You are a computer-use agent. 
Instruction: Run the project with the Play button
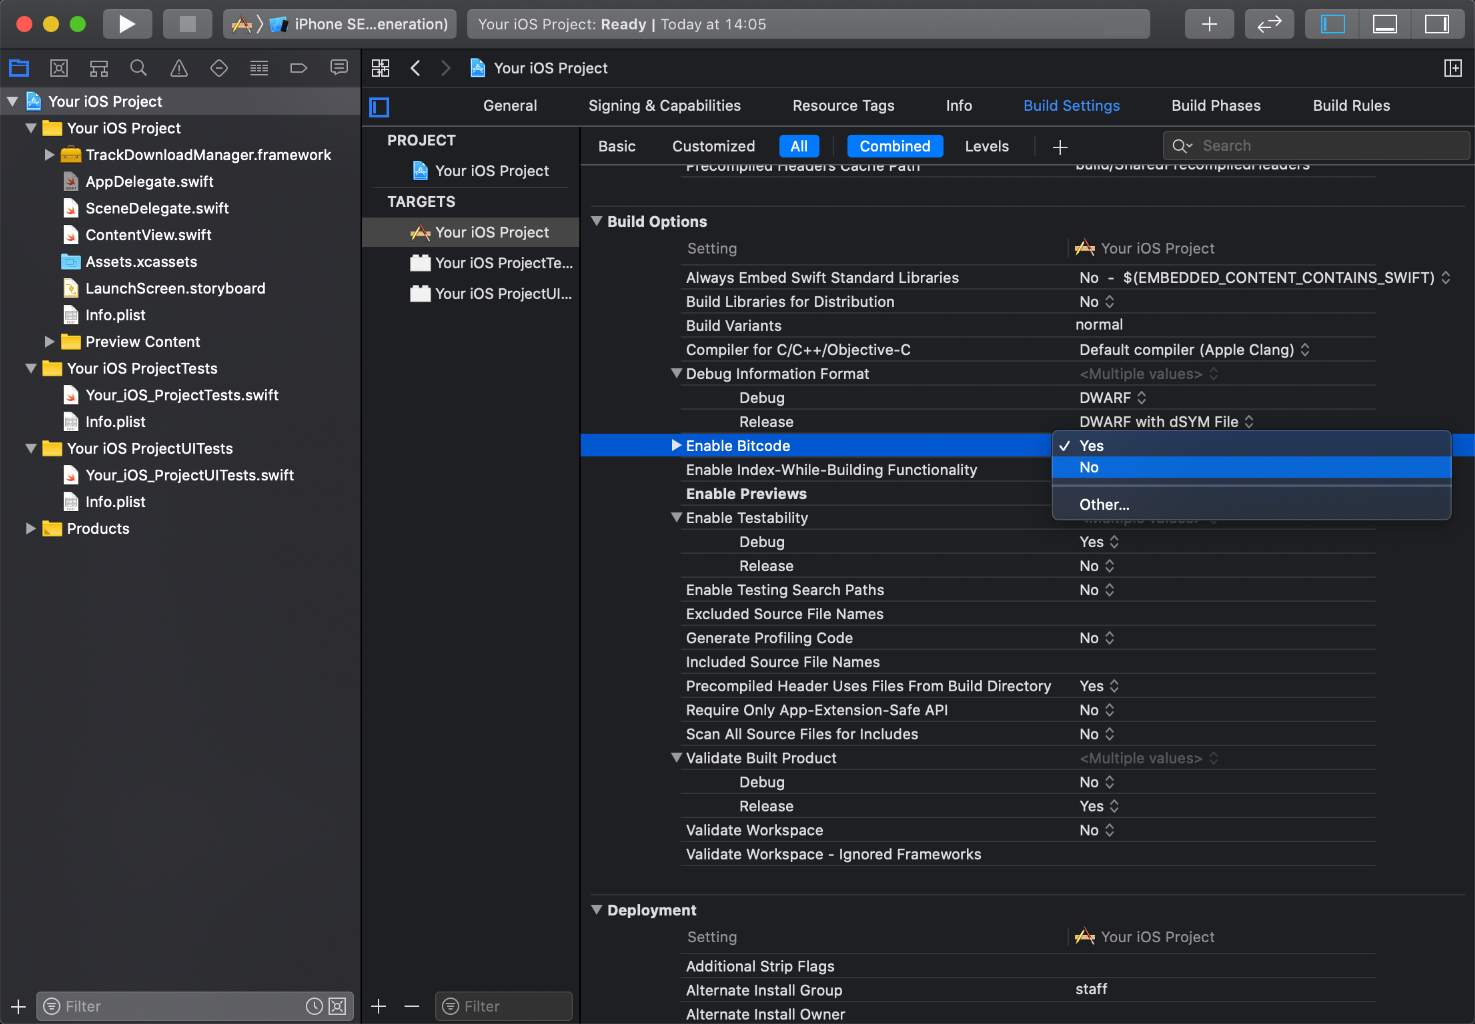pos(127,24)
